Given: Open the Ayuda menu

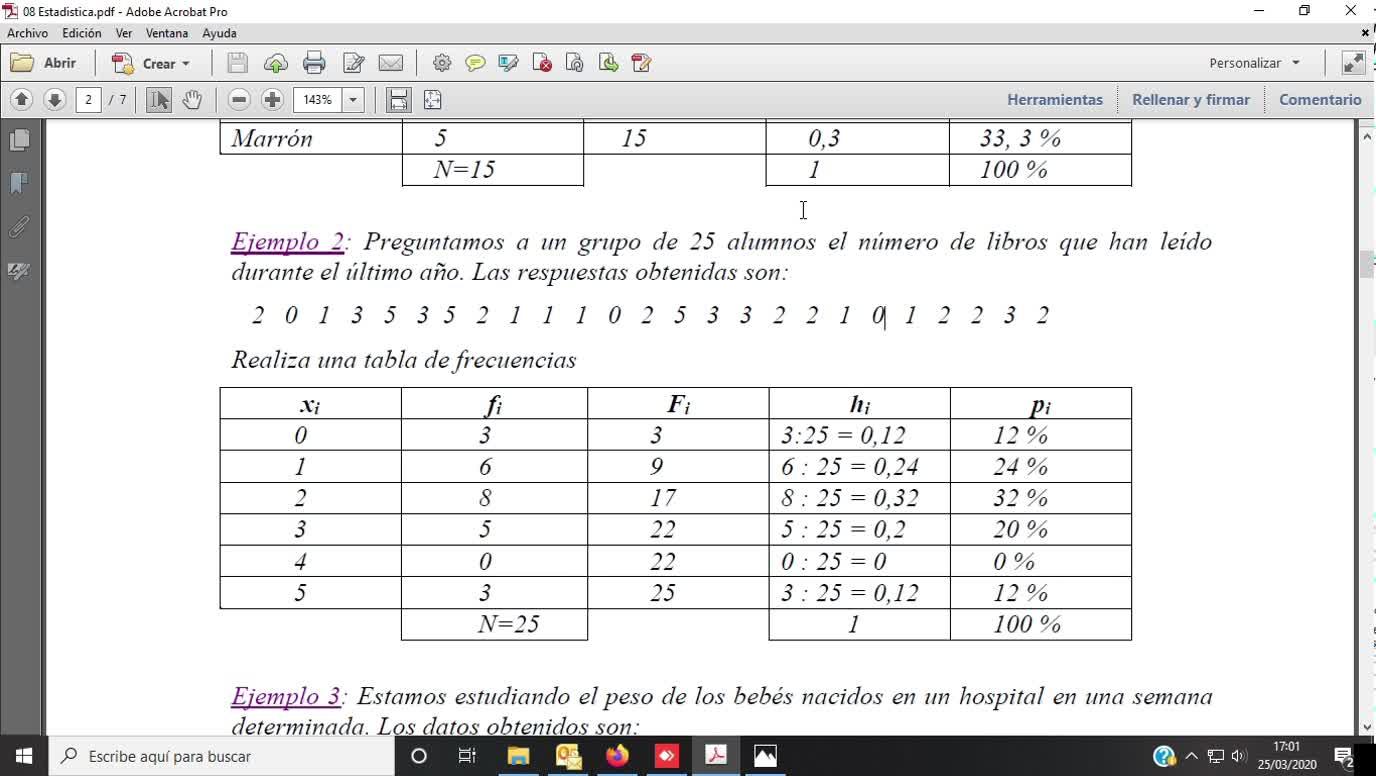Looking at the screenshot, I should tap(219, 33).
